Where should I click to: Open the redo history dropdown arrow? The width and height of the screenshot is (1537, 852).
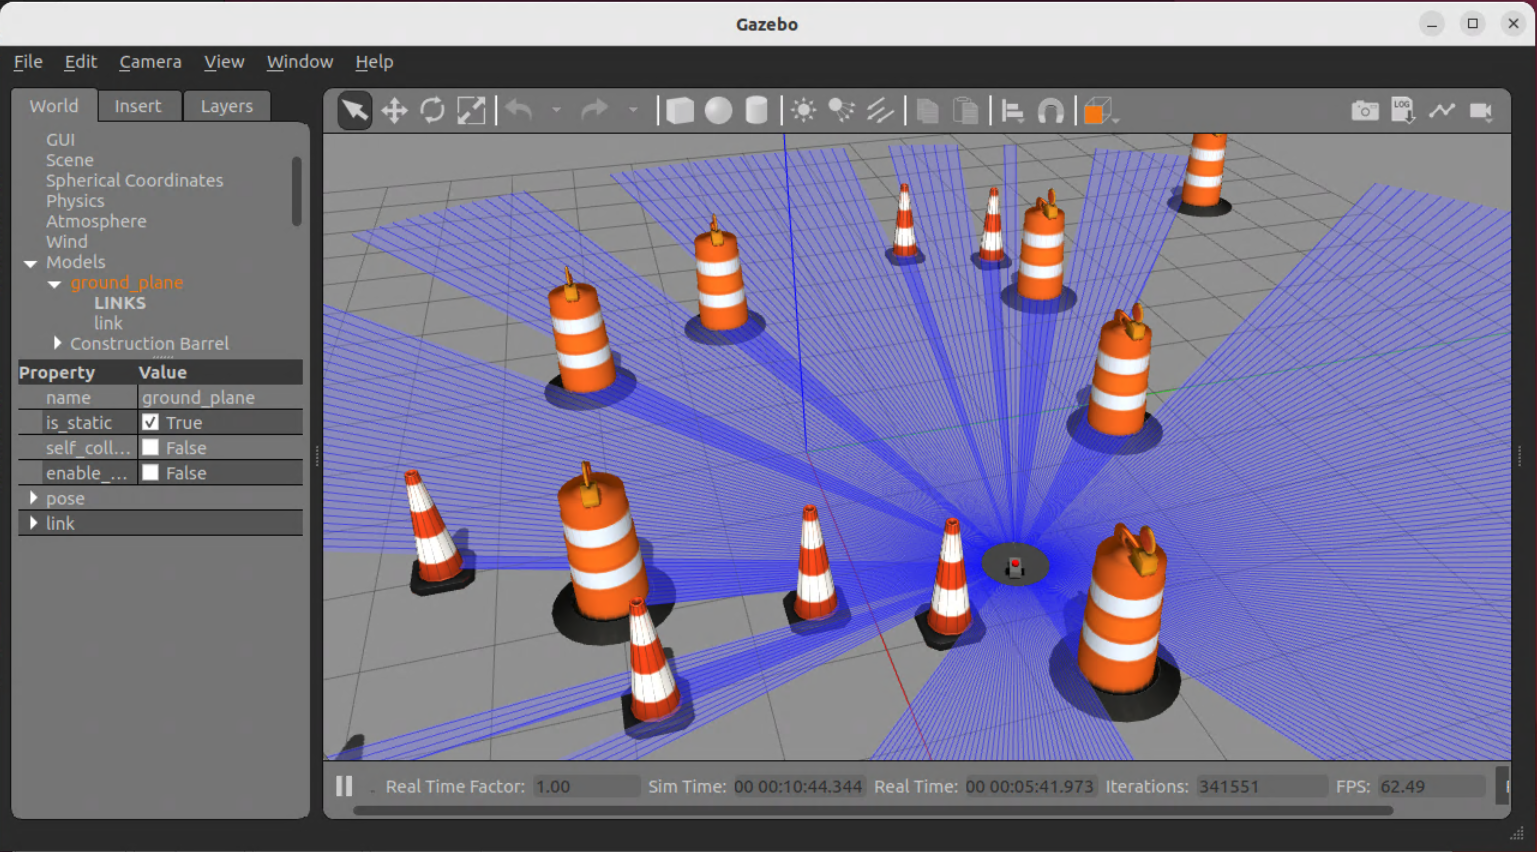[x=632, y=110]
